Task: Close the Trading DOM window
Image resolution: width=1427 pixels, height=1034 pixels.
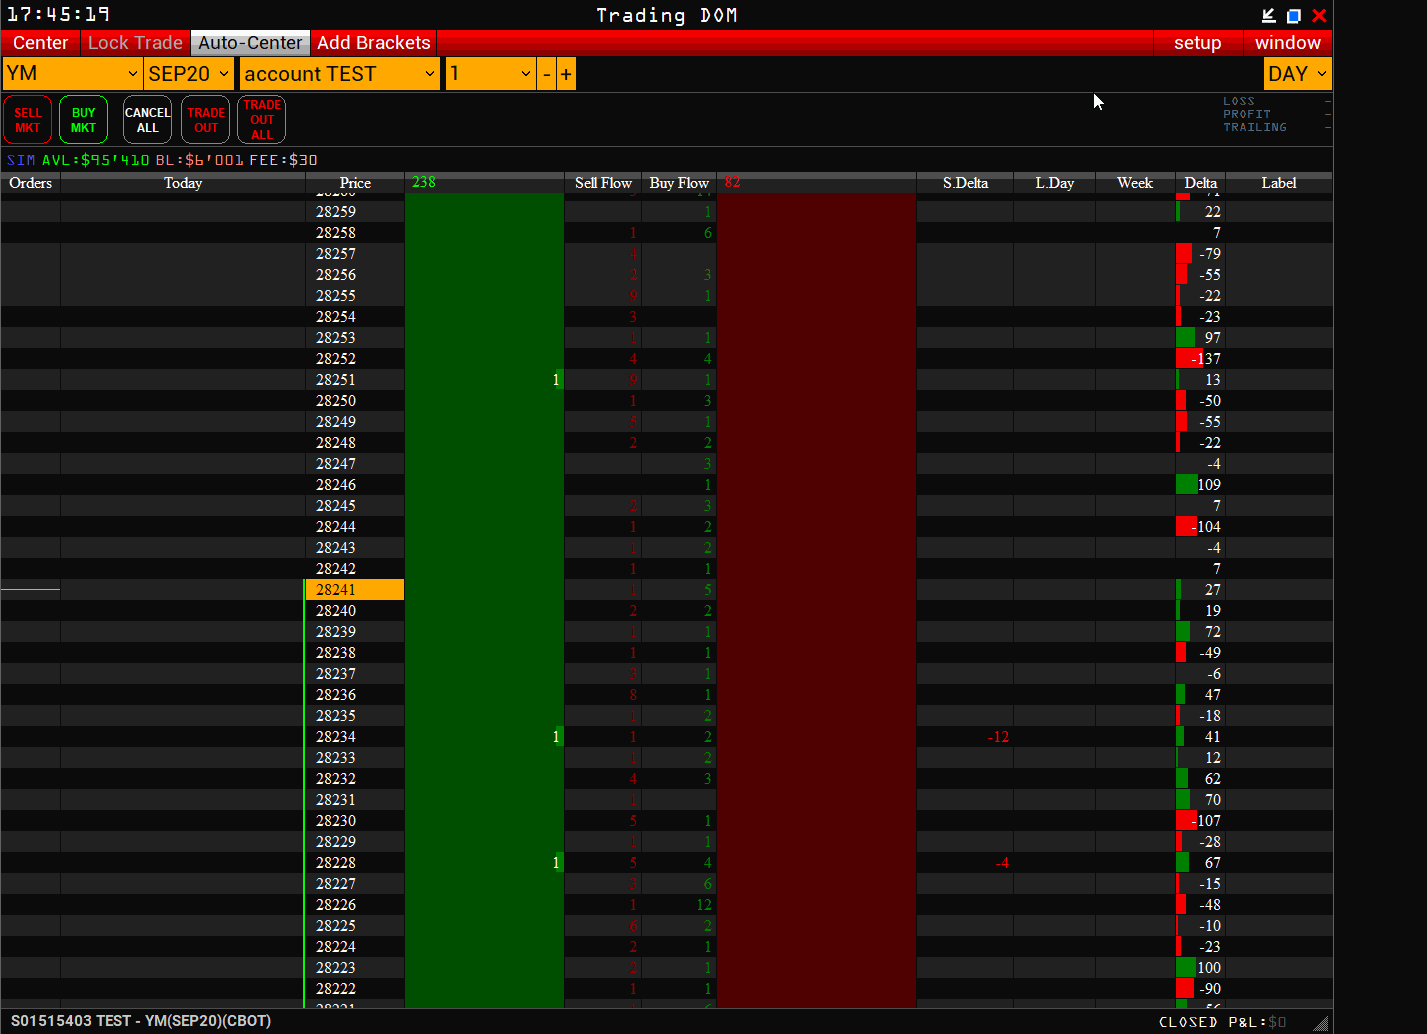Action: click(x=1319, y=16)
